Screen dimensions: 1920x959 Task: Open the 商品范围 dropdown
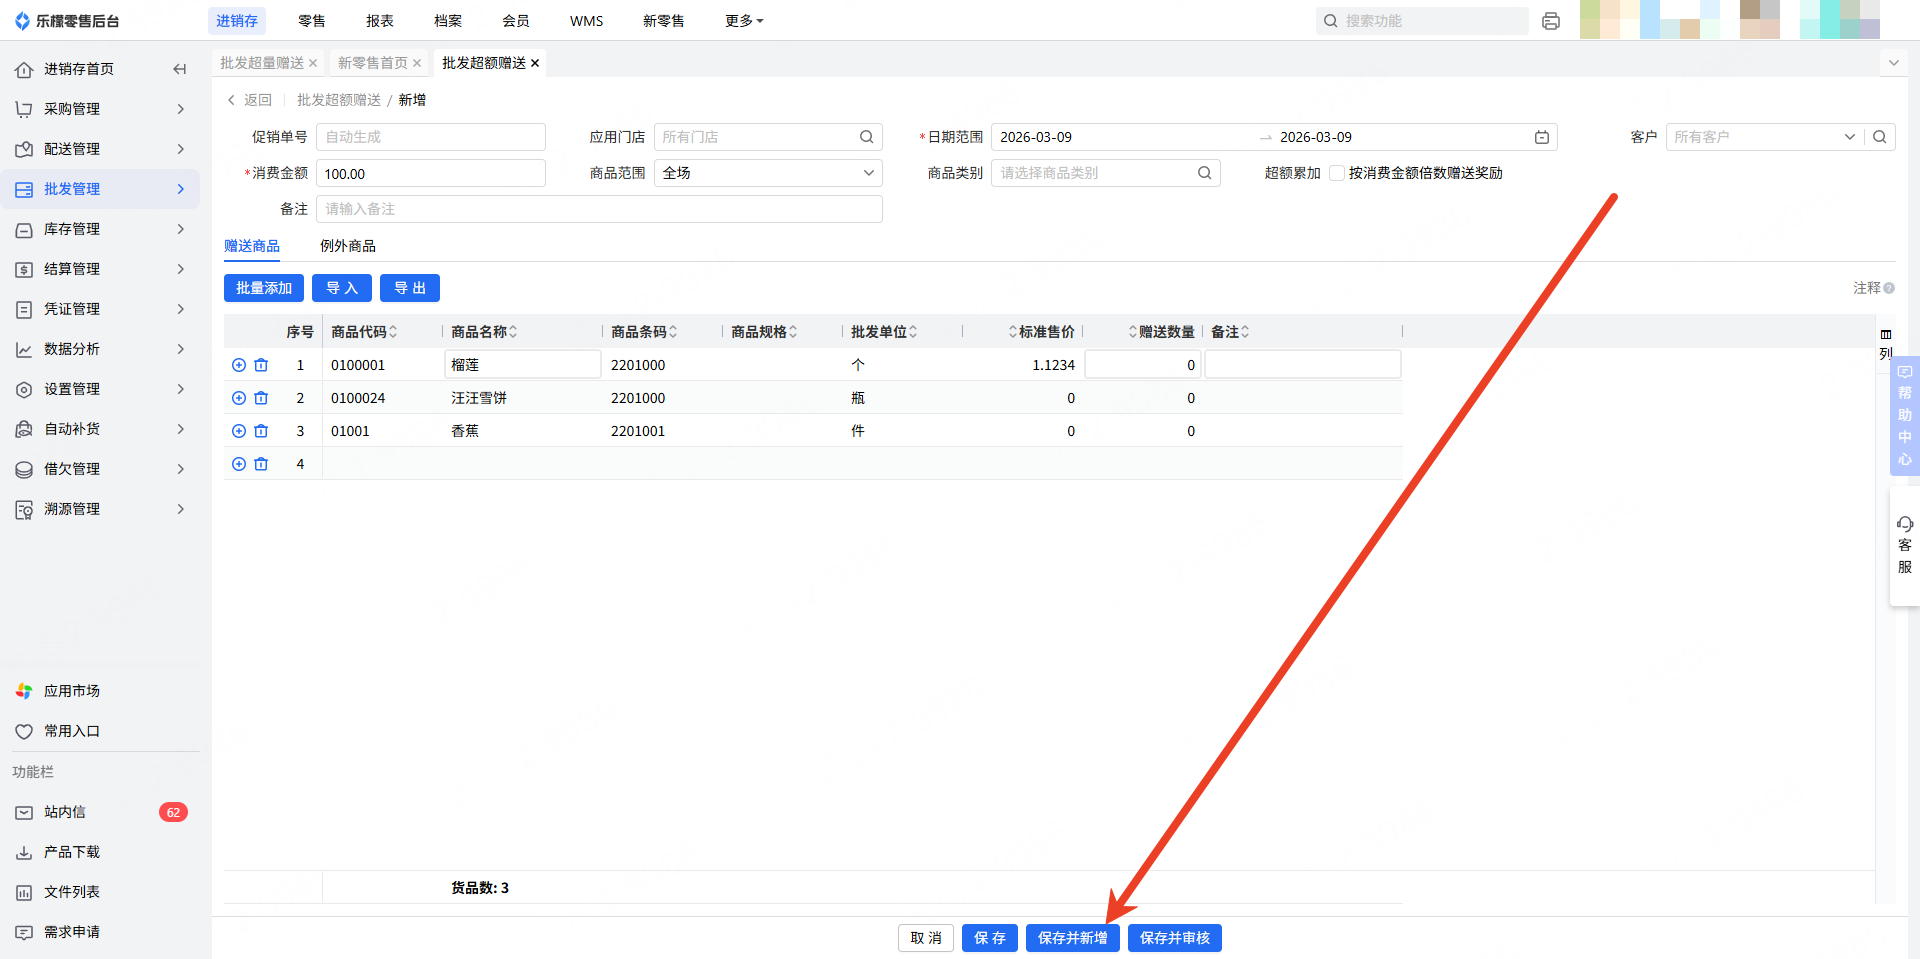tap(768, 173)
